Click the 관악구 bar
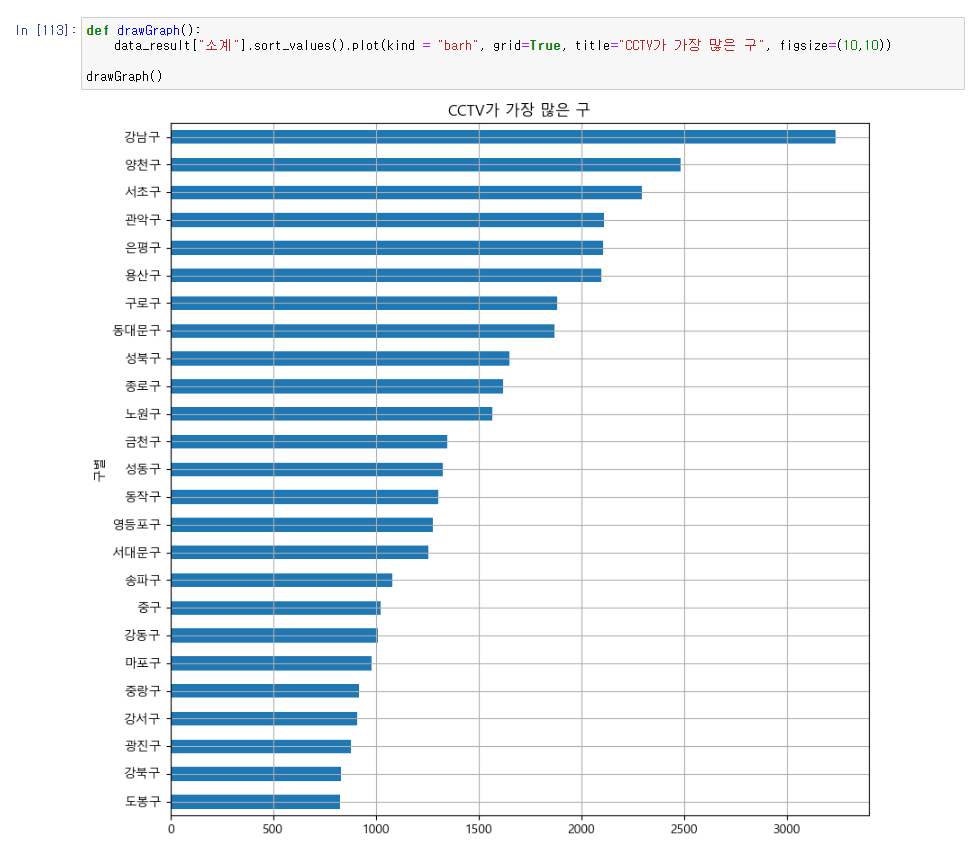The width and height of the screenshot is (975, 848). coord(387,220)
